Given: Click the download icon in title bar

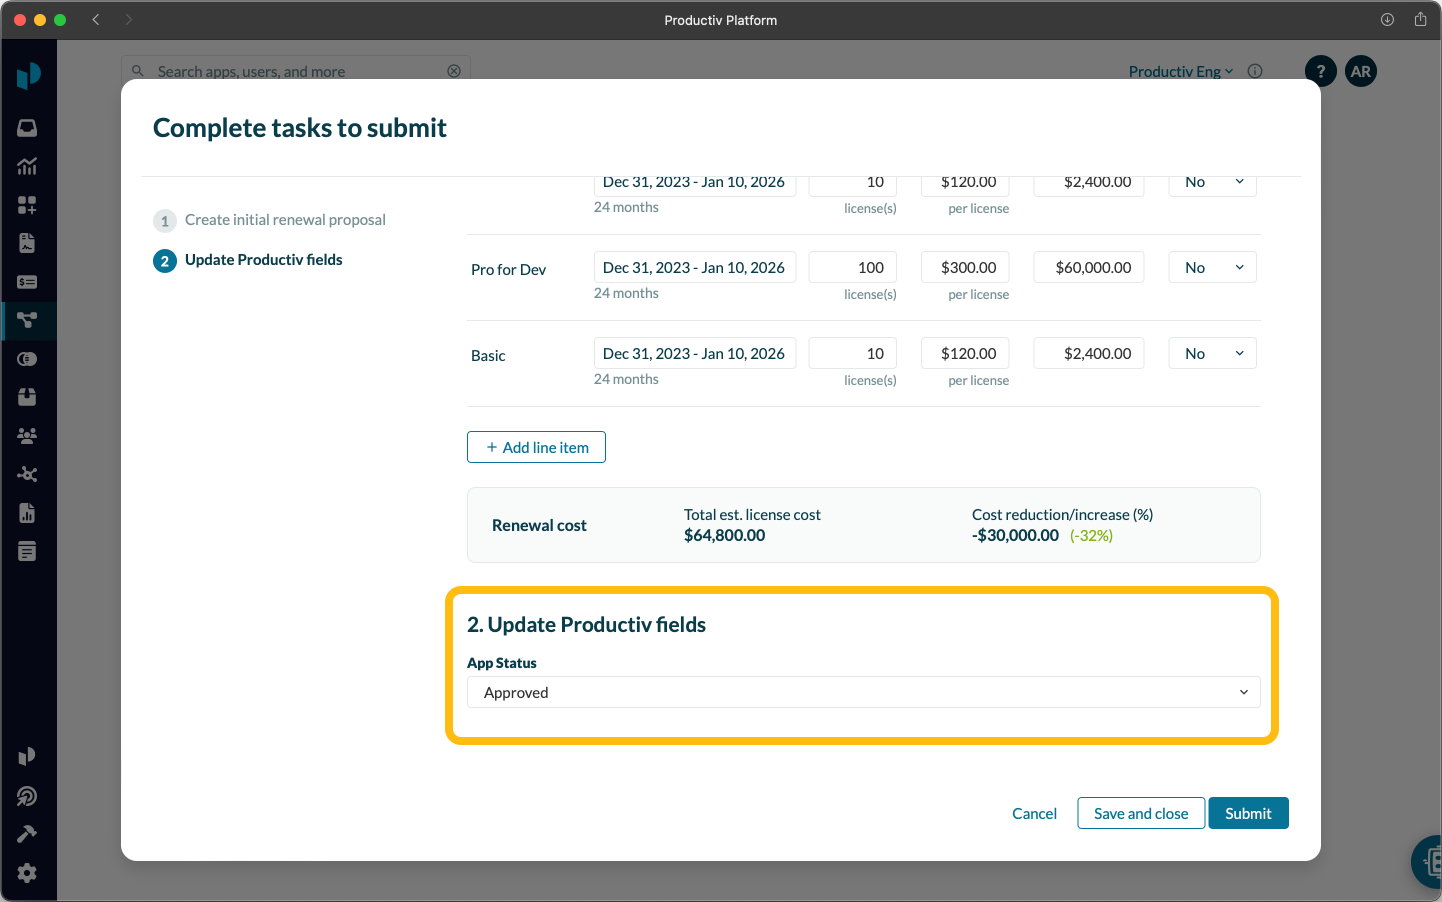Looking at the screenshot, I should [x=1387, y=19].
